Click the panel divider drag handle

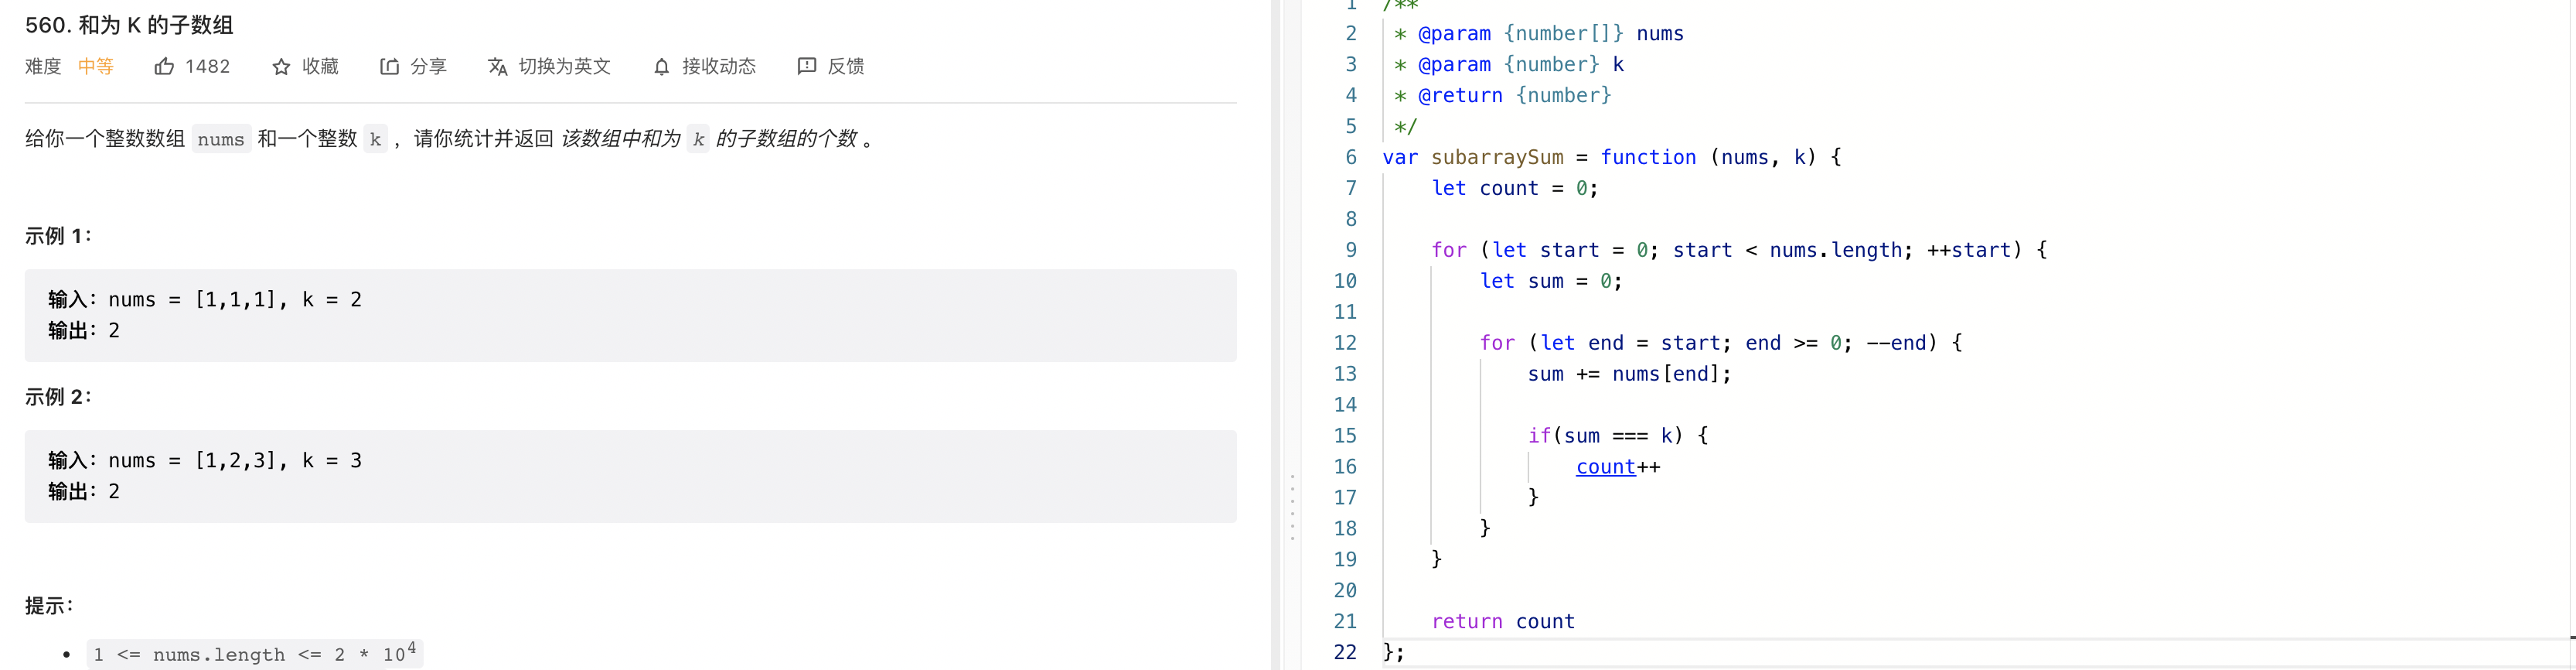click(x=1292, y=507)
